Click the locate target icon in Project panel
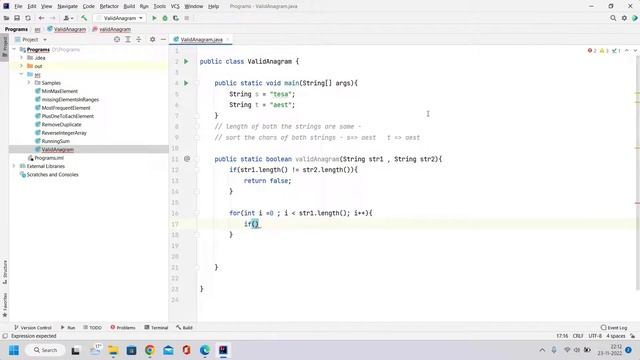640x360 pixels. 117,39
